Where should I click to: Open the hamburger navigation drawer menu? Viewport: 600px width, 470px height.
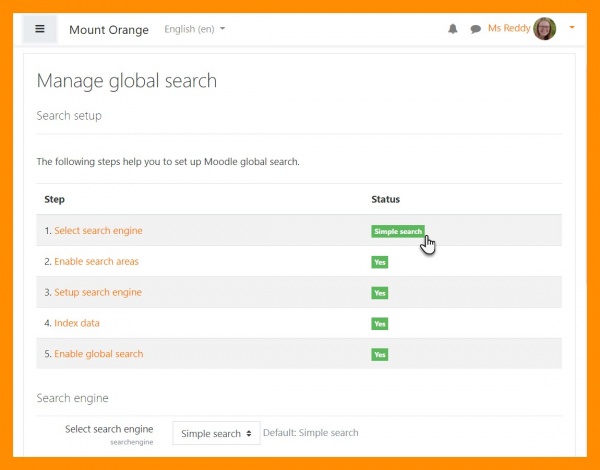[x=40, y=29]
